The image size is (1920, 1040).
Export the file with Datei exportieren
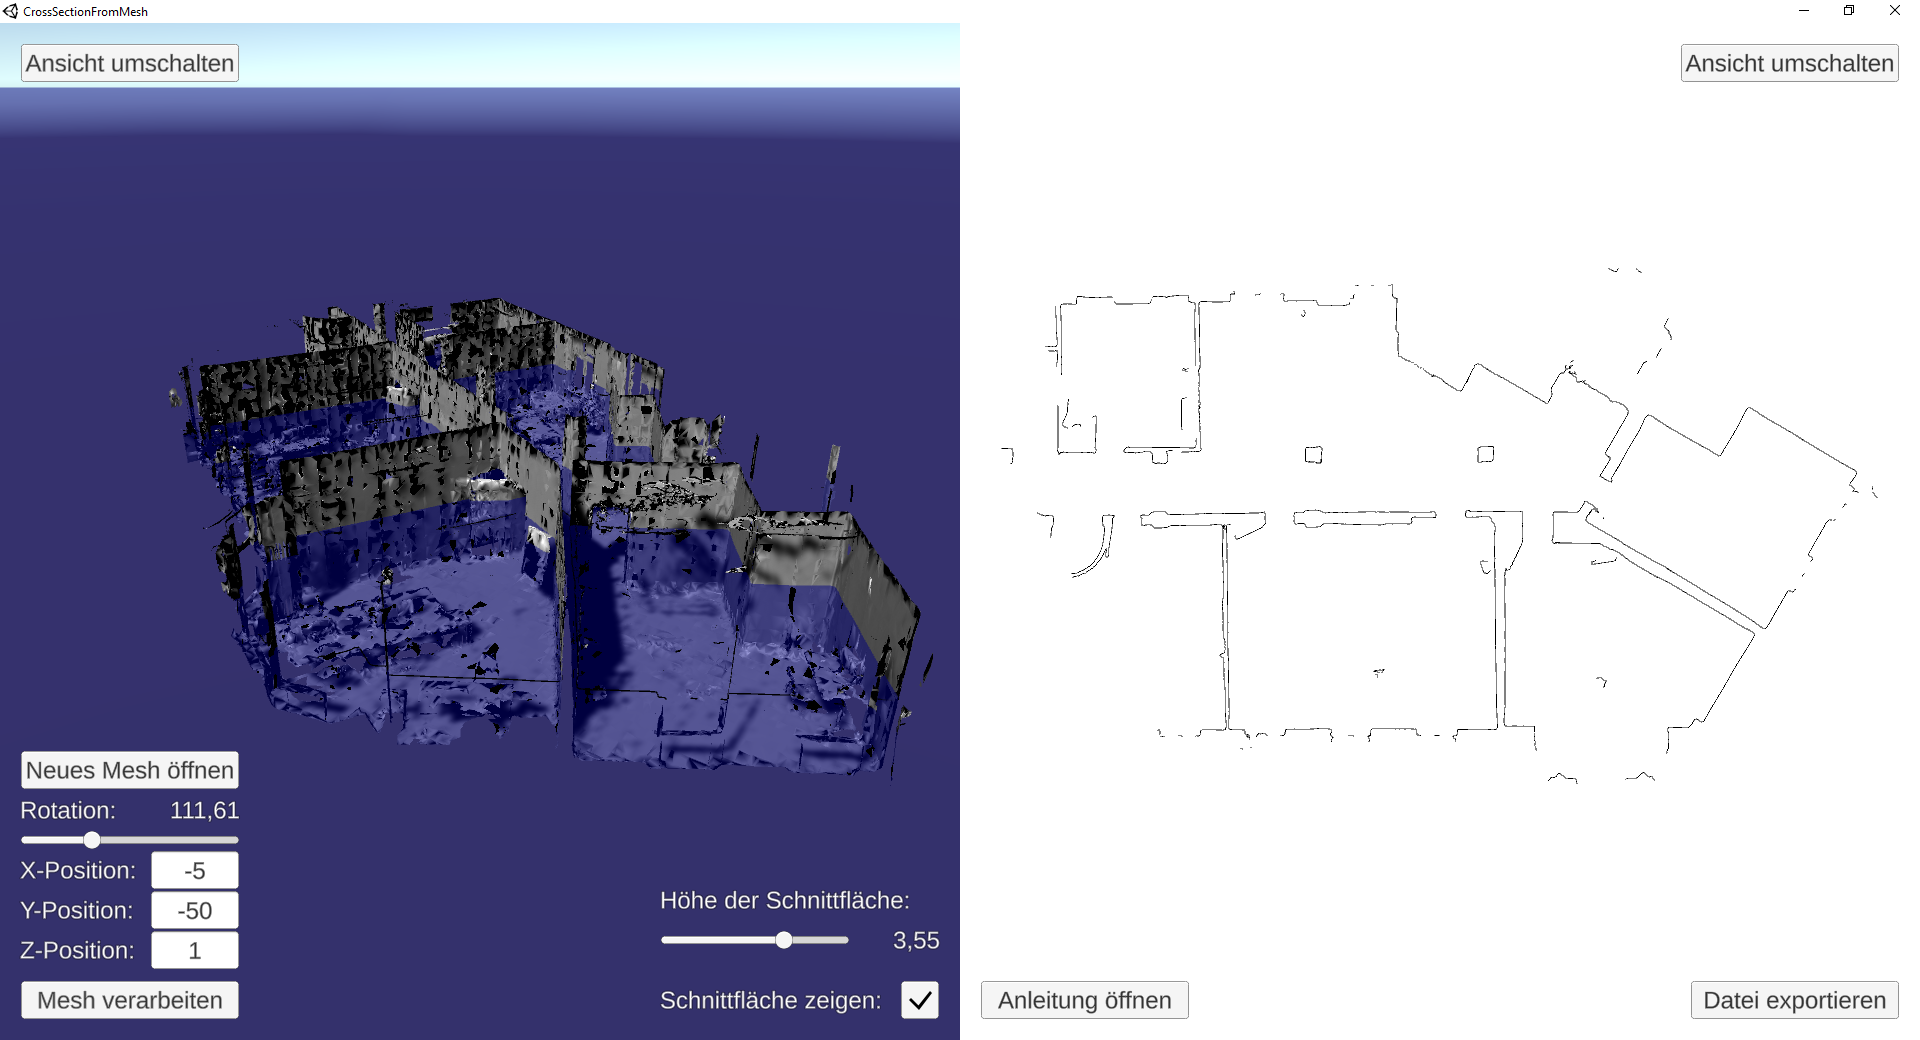(x=1794, y=1000)
